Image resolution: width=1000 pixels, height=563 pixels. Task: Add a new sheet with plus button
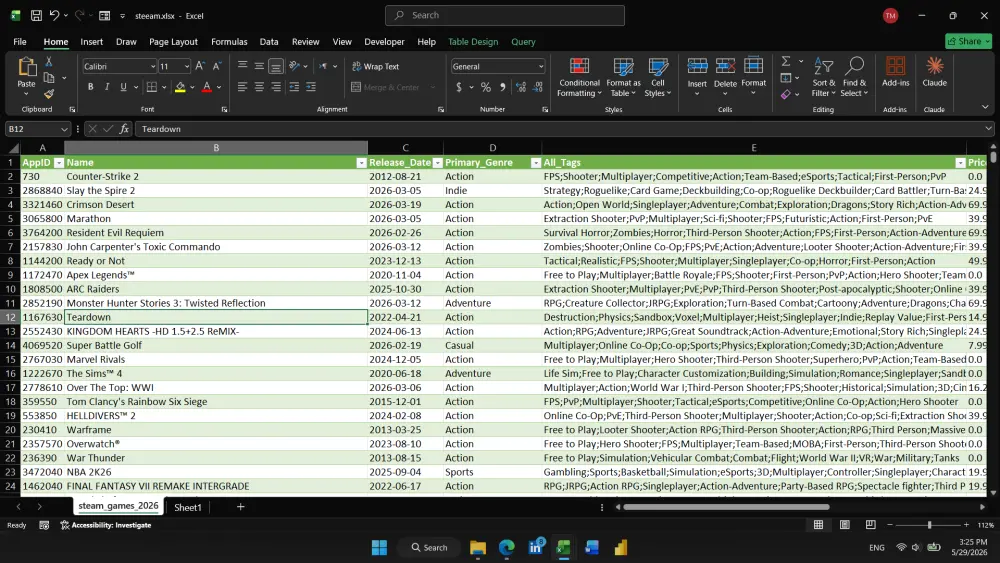(240, 506)
